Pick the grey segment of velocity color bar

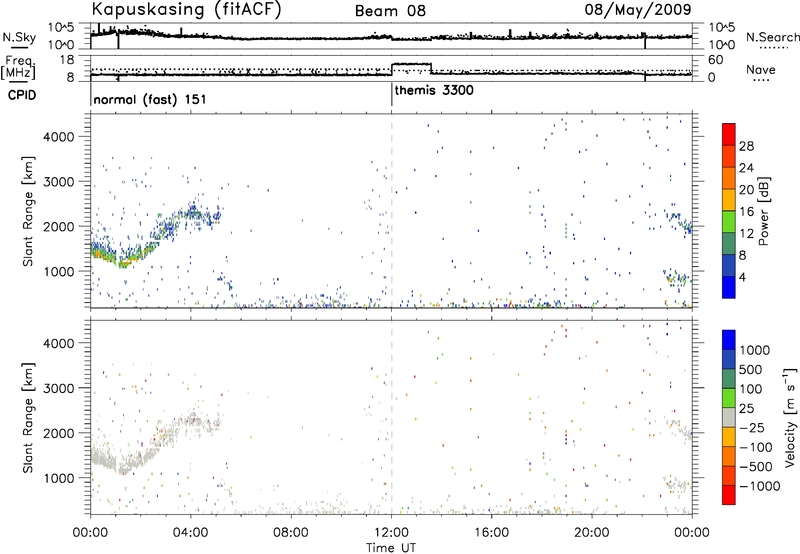click(x=729, y=417)
